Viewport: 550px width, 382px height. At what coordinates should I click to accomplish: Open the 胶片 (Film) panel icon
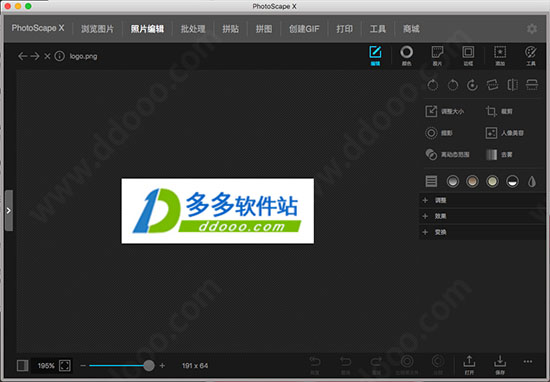(x=437, y=55)
